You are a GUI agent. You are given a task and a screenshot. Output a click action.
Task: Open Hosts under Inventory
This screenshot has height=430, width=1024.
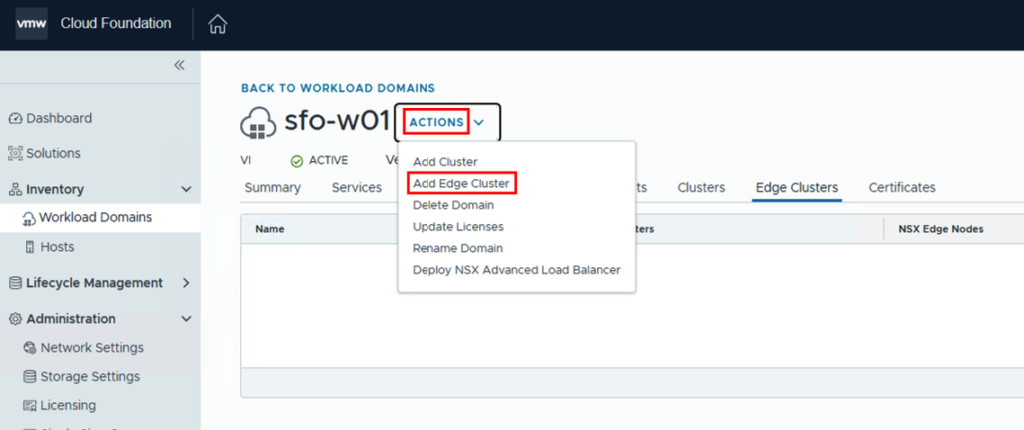pyautogui.click(x=57, y=247)
